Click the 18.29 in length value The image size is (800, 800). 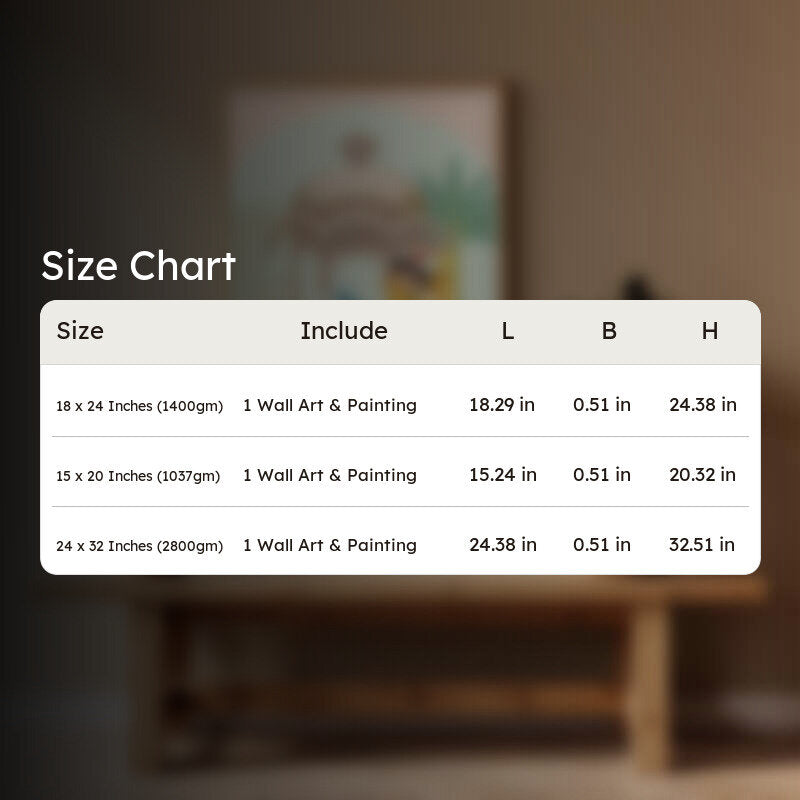coord(502,405)
